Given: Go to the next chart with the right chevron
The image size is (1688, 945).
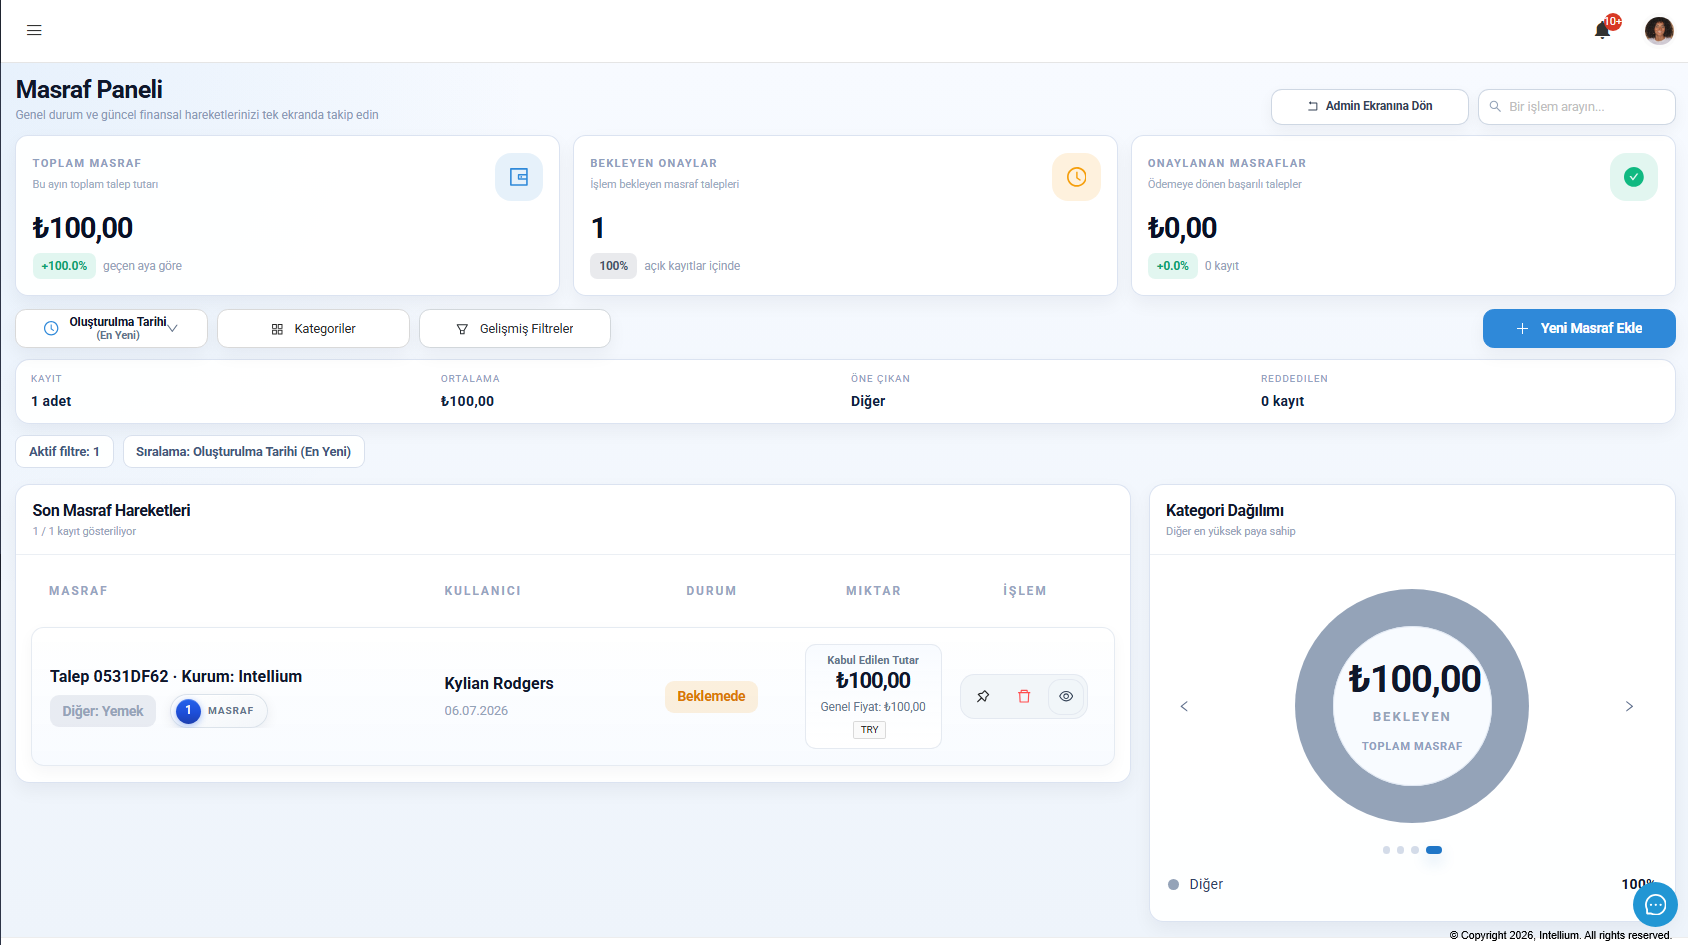Looking at the screenshot, I should tap(1629, 706).
